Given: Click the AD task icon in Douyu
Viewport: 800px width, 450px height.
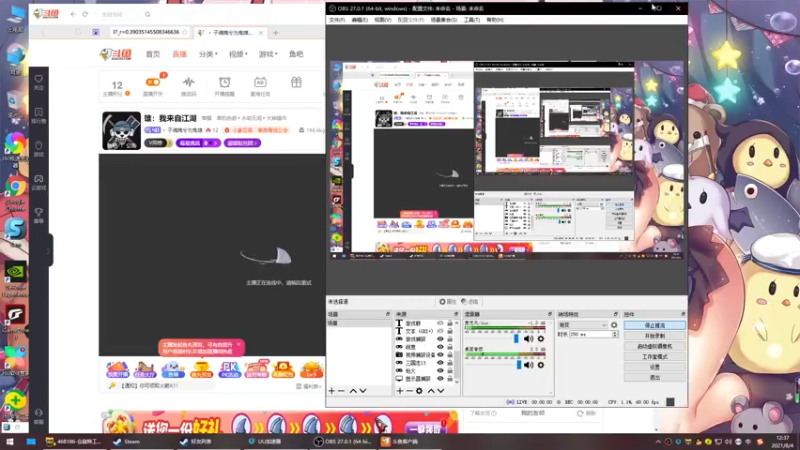Looking at the screenshot, I should tap(260, 82).
